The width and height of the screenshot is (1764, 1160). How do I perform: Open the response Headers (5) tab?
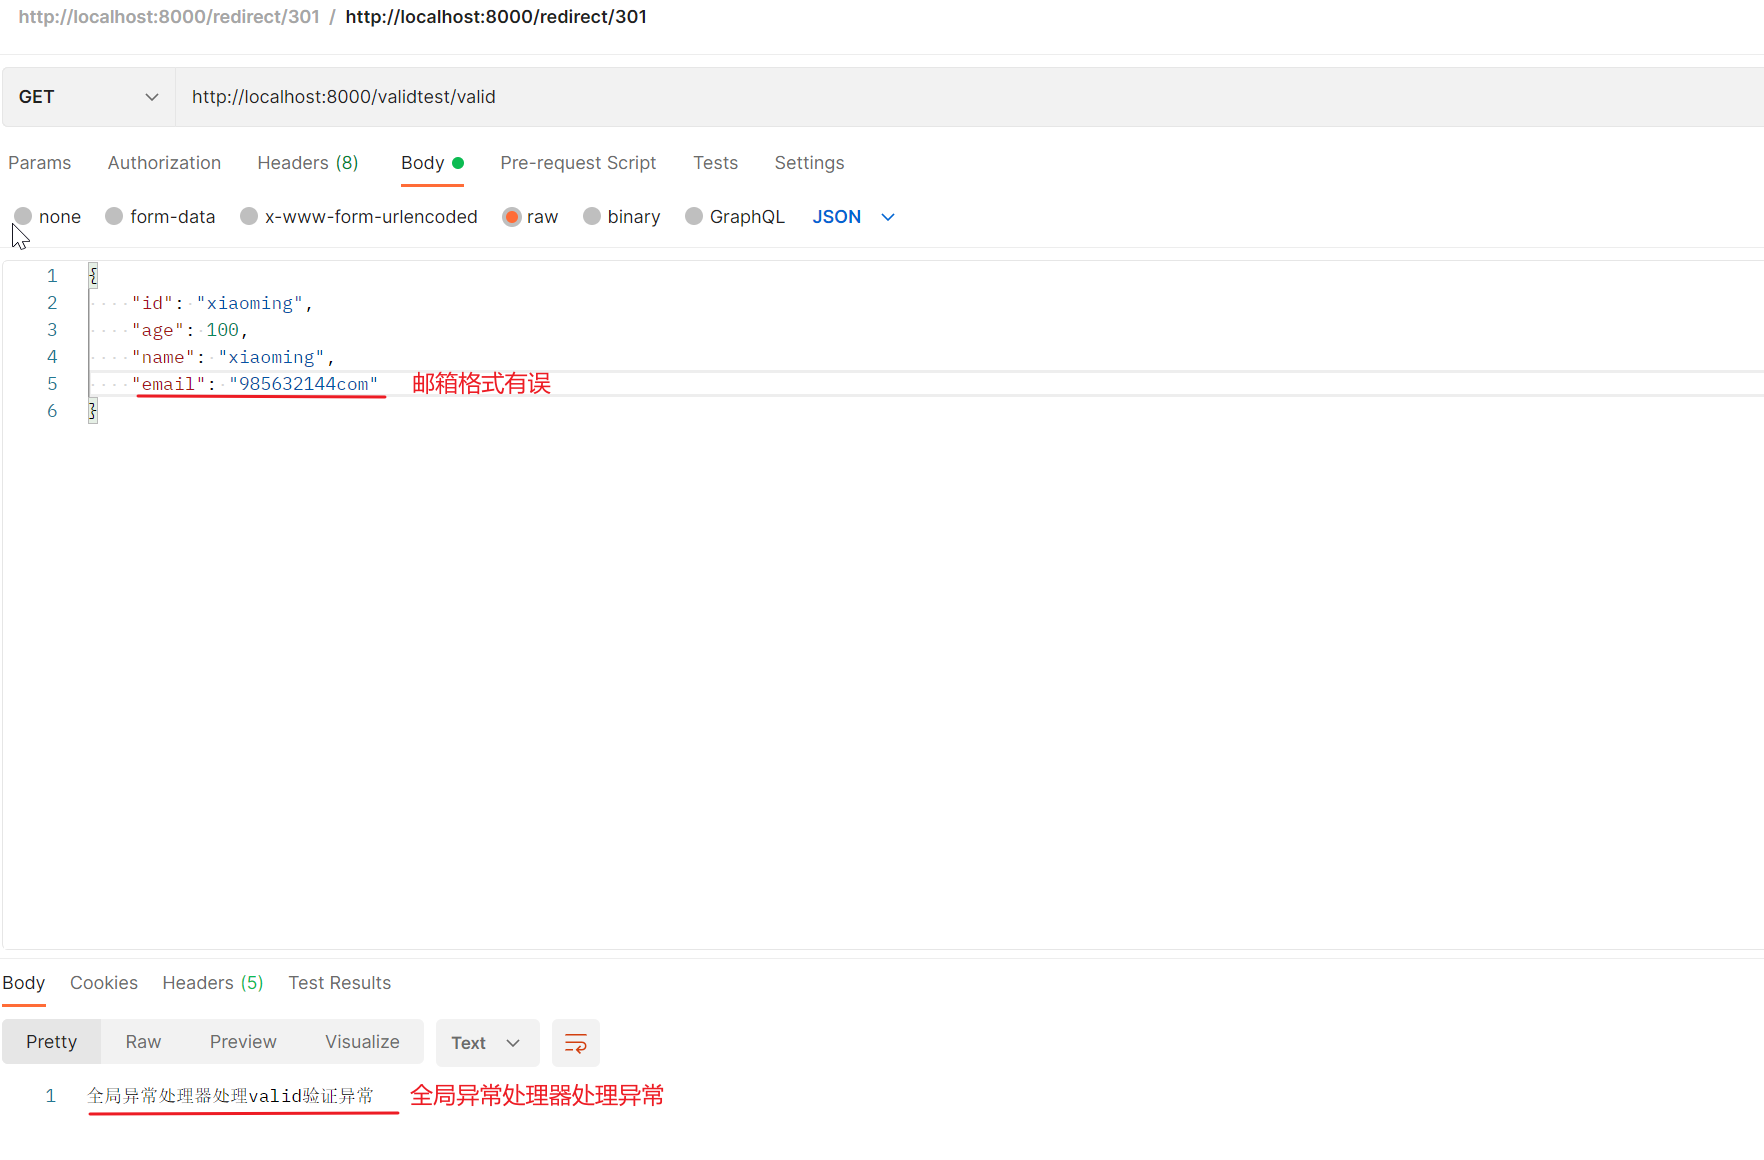pyautogui.click(x=213, y=983)
